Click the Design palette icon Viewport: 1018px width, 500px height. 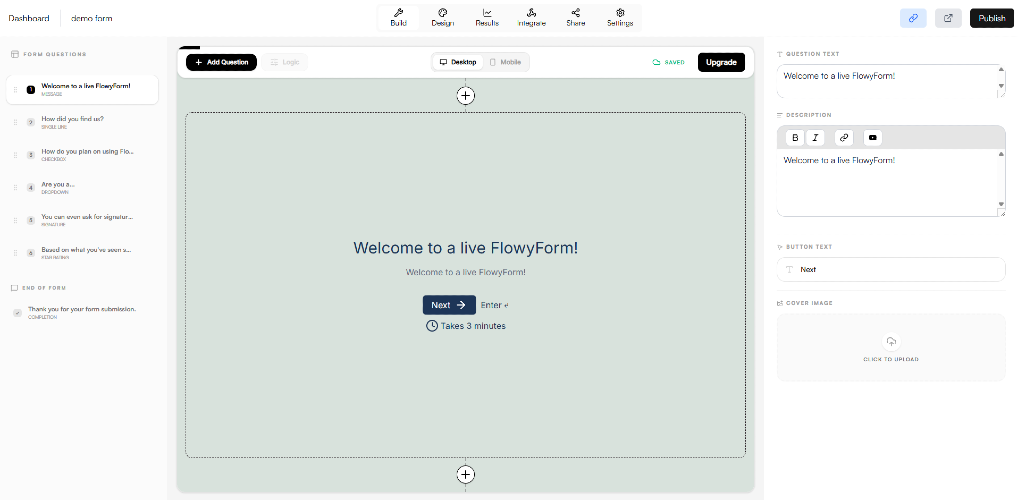tap(443, 12)
